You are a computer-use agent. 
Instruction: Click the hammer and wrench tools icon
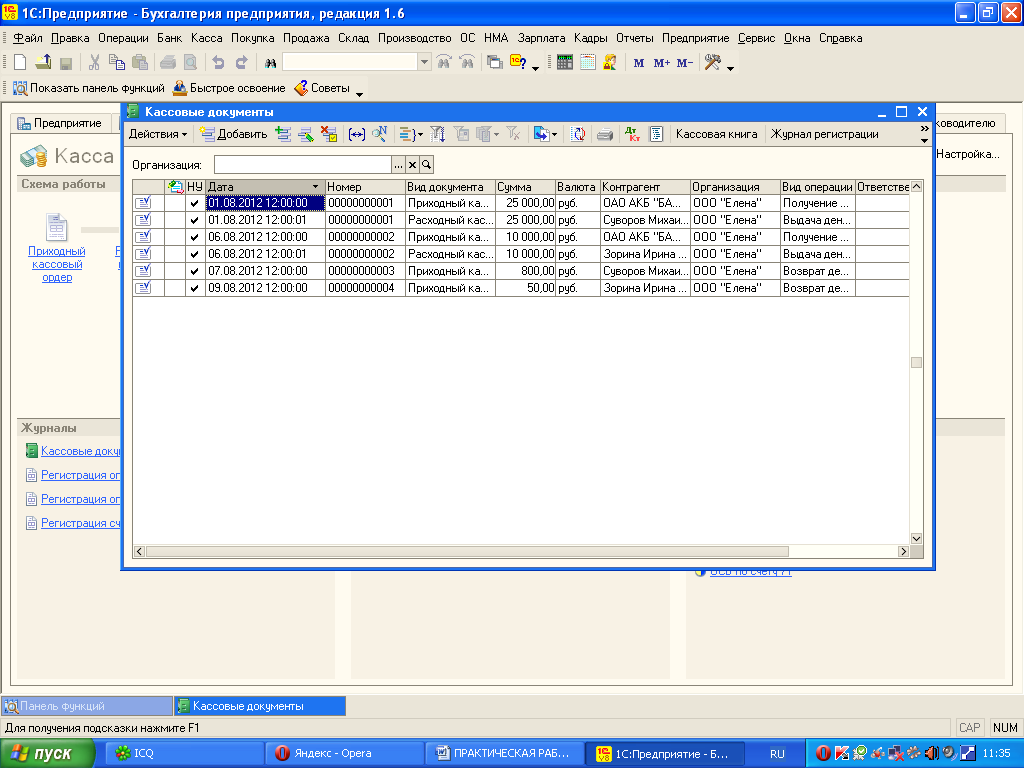pyautogui.click(x=712, y=63)
